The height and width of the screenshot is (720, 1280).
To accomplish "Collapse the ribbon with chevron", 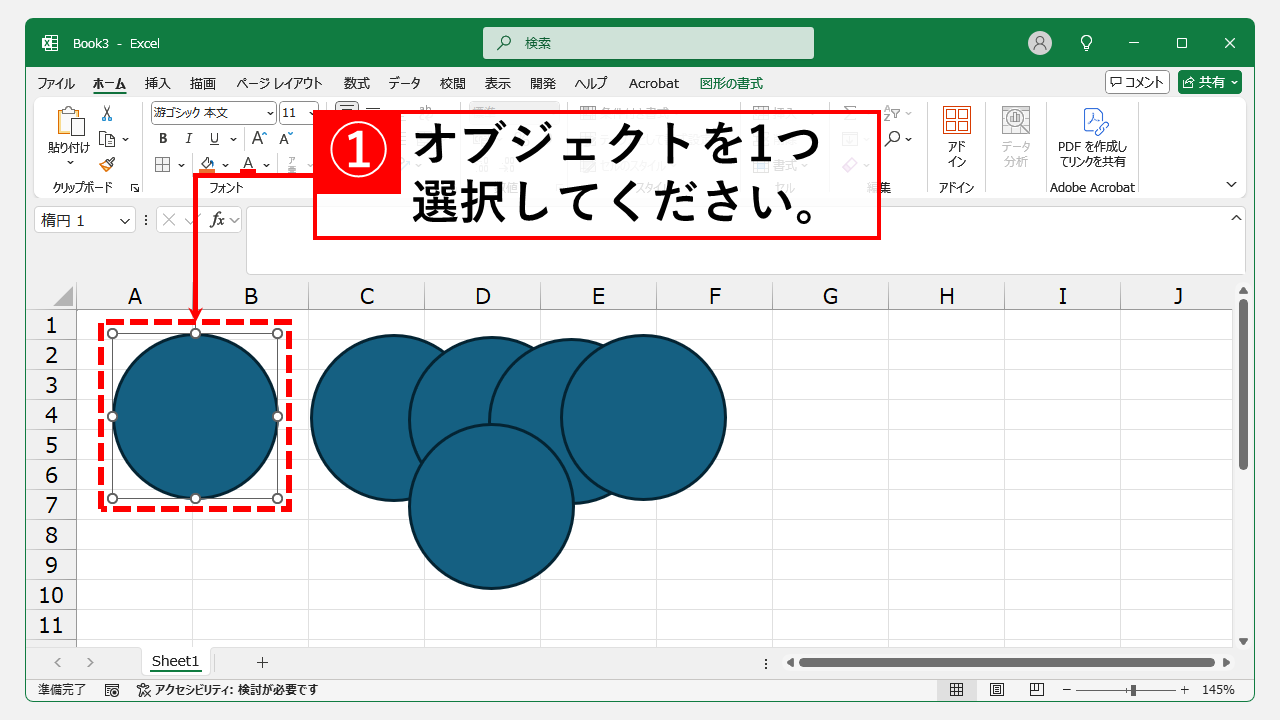I will (x=1232, y=184).
